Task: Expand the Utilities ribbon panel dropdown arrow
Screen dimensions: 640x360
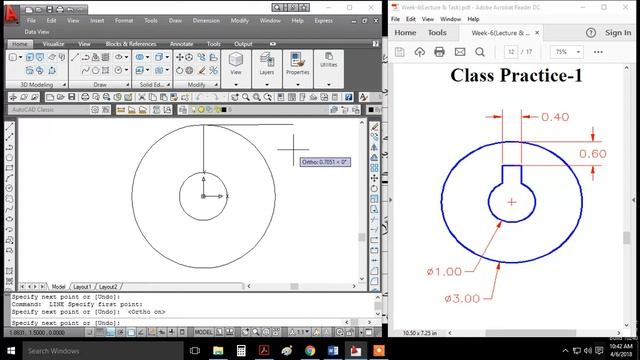Action: tap(329, 84)
